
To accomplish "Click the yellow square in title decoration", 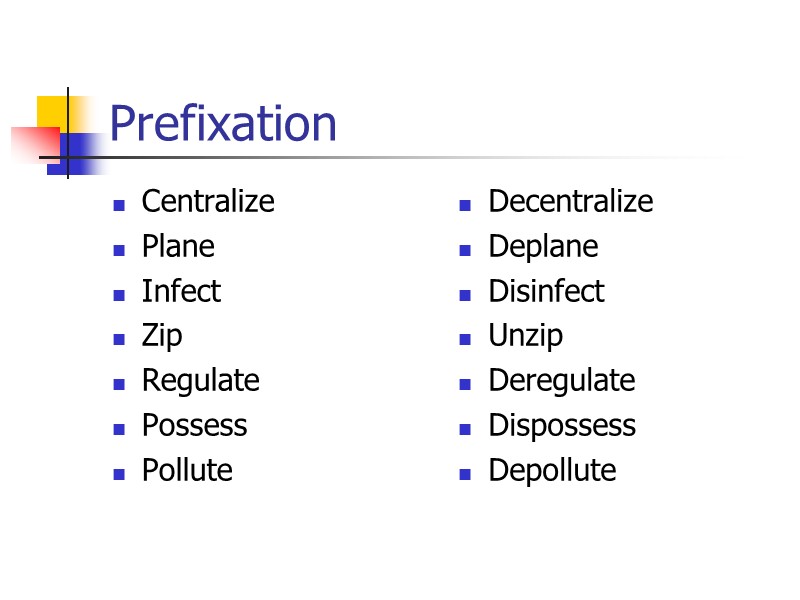I will [x=52, y=111].
